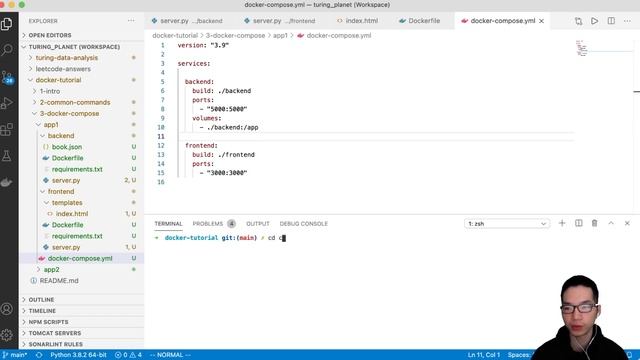This screenshot has height=360, width=640.
Task: Click Python 3.8.2 64-bit interpreter selector
Action: tap(78, 355)
